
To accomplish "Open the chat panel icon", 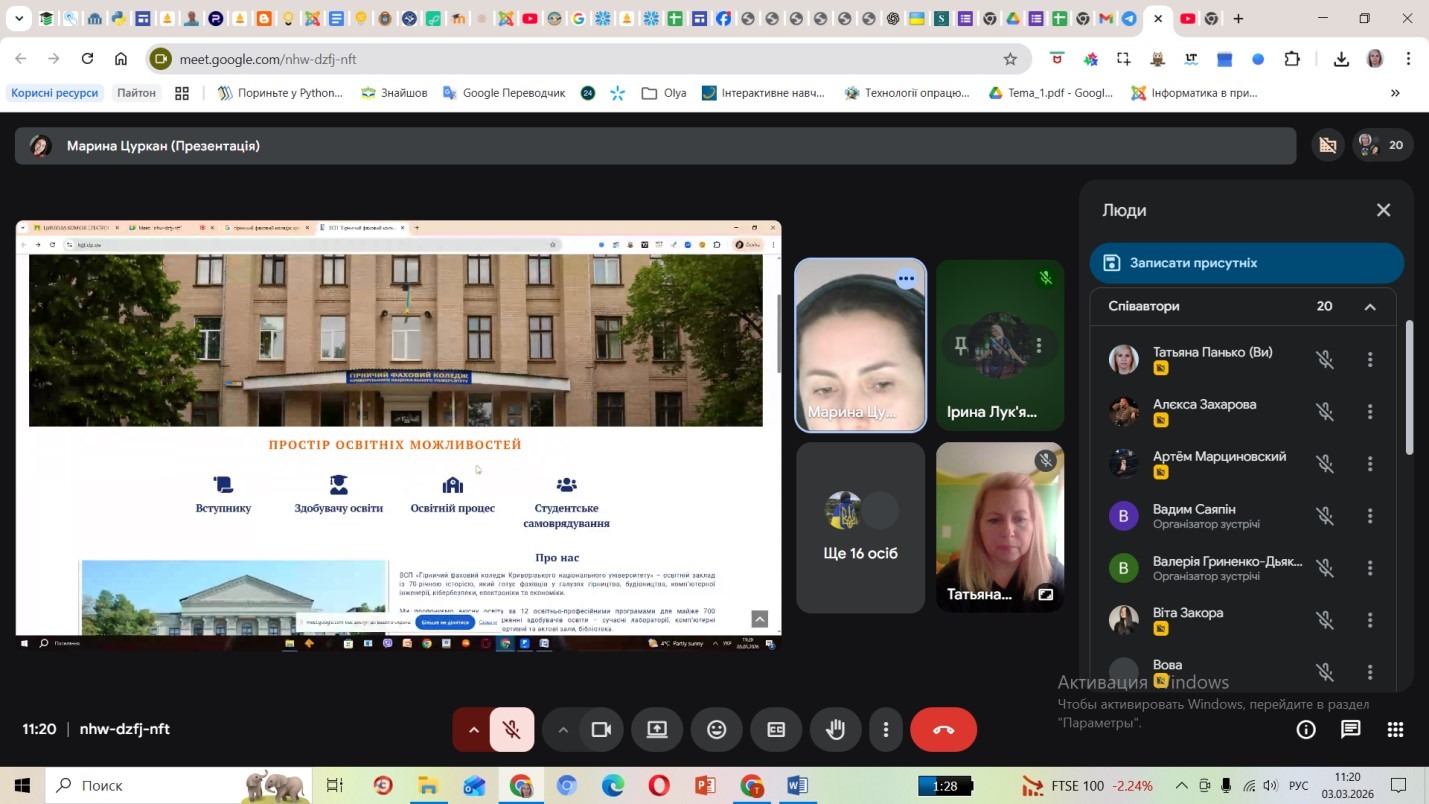I will click(1350, 729).
